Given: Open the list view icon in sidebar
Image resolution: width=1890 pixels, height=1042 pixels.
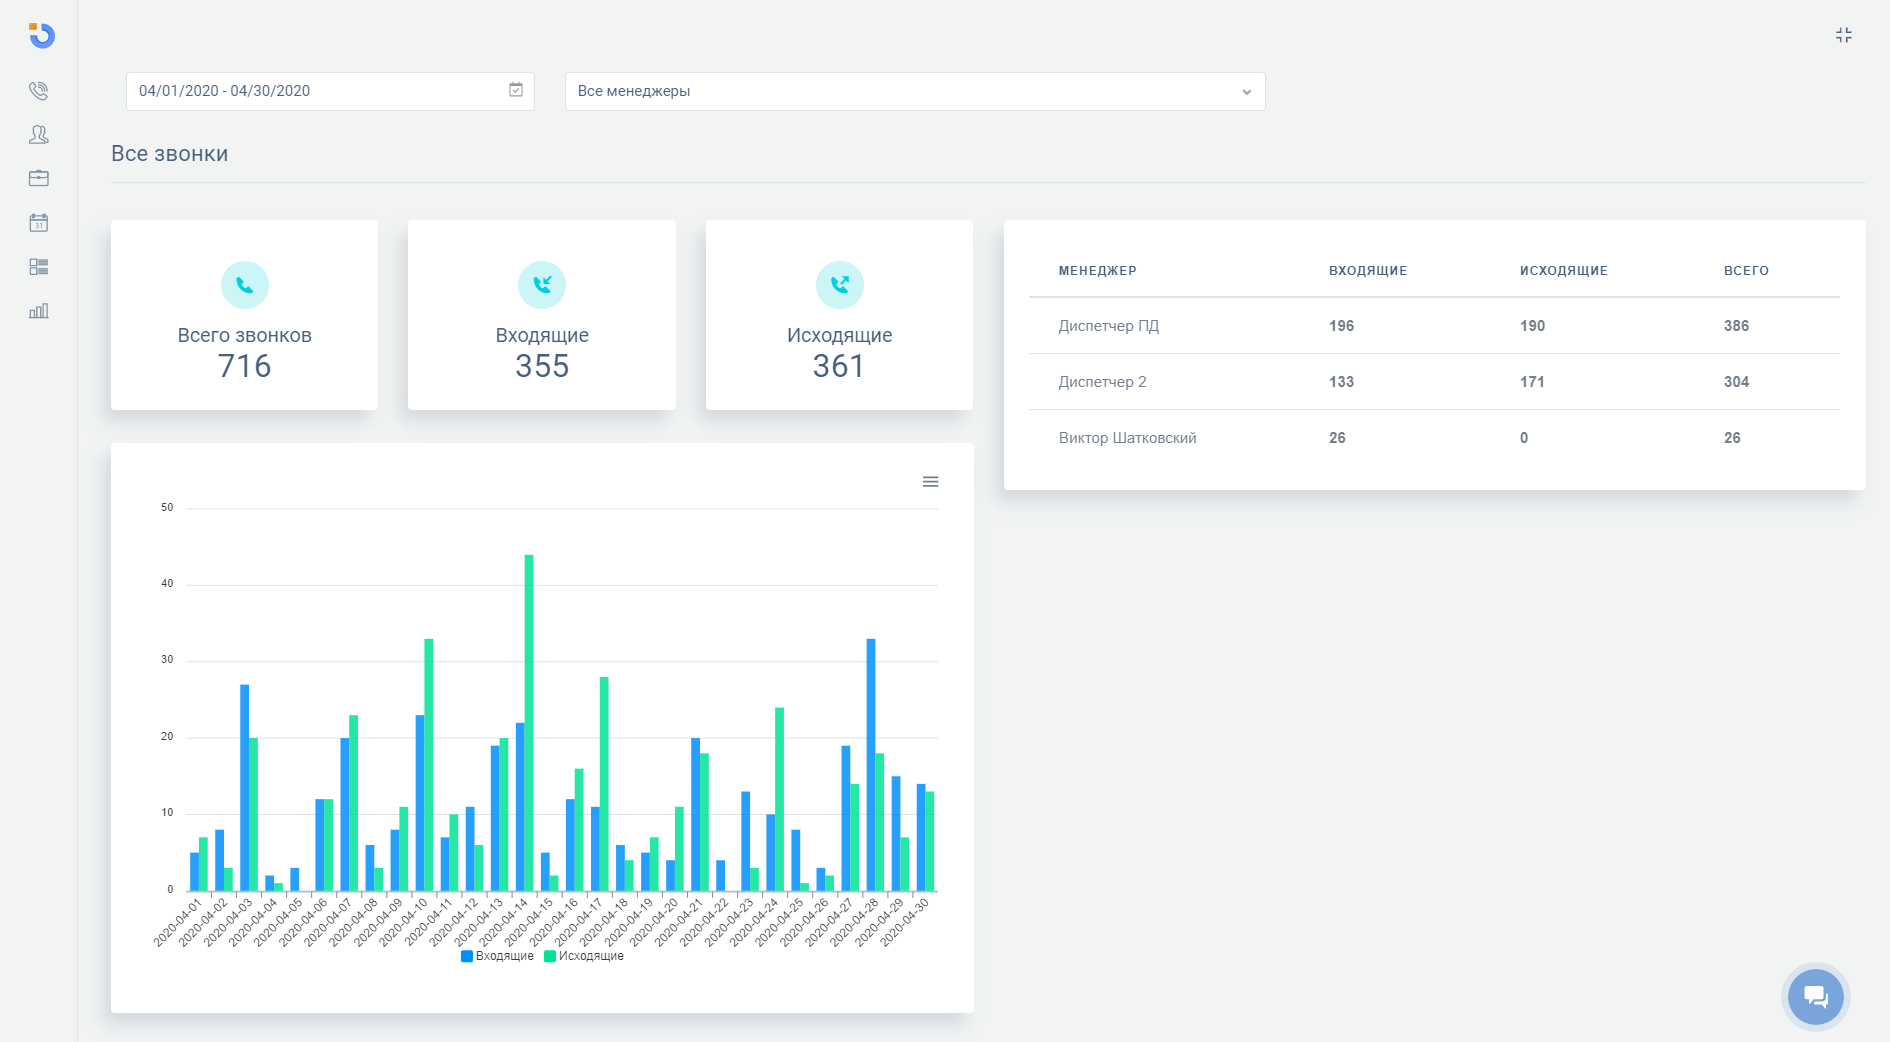Looking at the screenshot, I should (39, 267).
